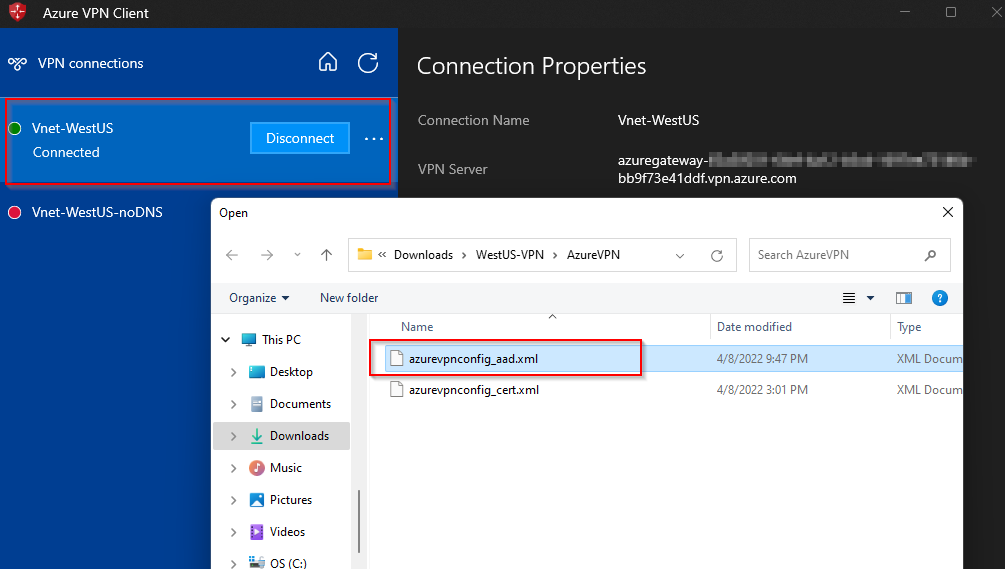Click the 4/8/2022 3:01 PM date cell

pyautogui.click(x=762, y=390)
